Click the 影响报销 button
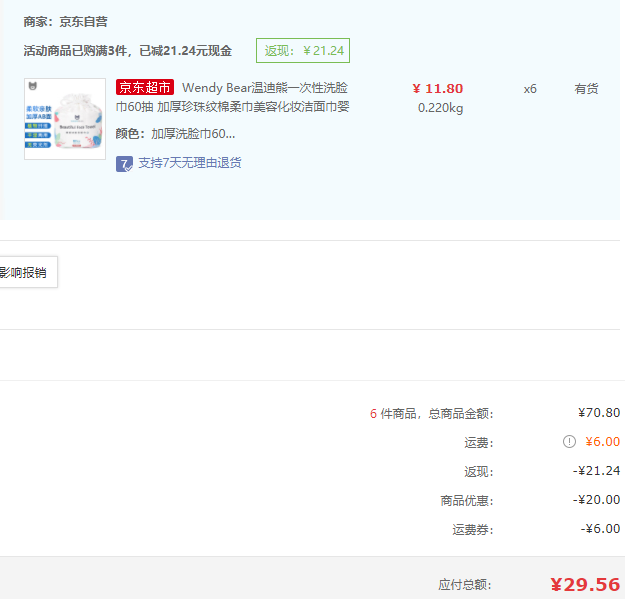This screenshot has height=599, width=625. 27,272
